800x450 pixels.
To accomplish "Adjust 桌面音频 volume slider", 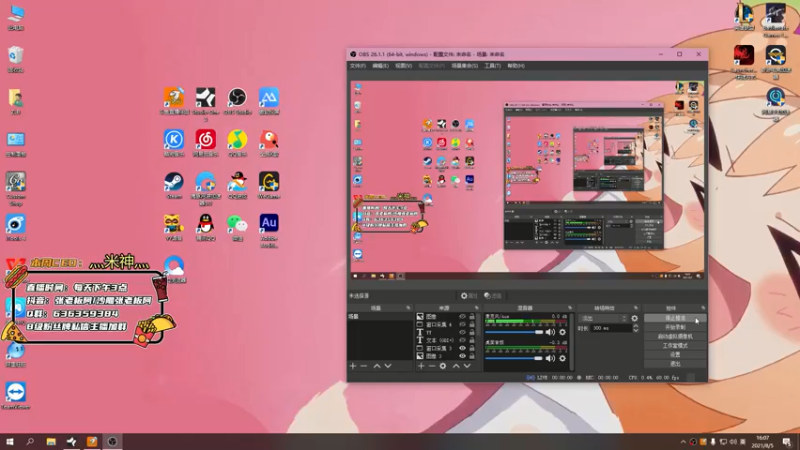I will coord(514,358).
